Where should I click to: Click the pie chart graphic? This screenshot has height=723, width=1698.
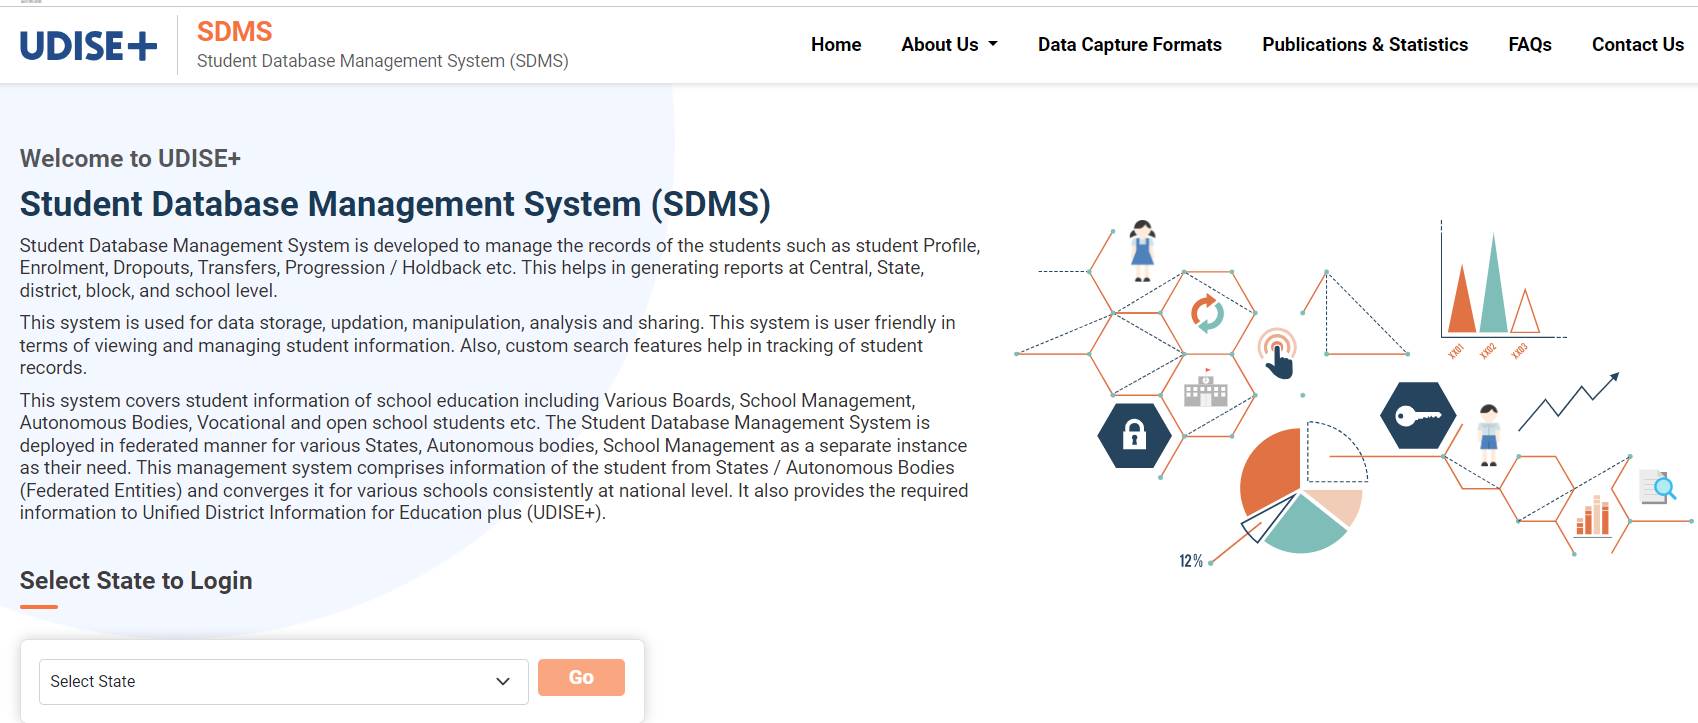[1302, 490]
